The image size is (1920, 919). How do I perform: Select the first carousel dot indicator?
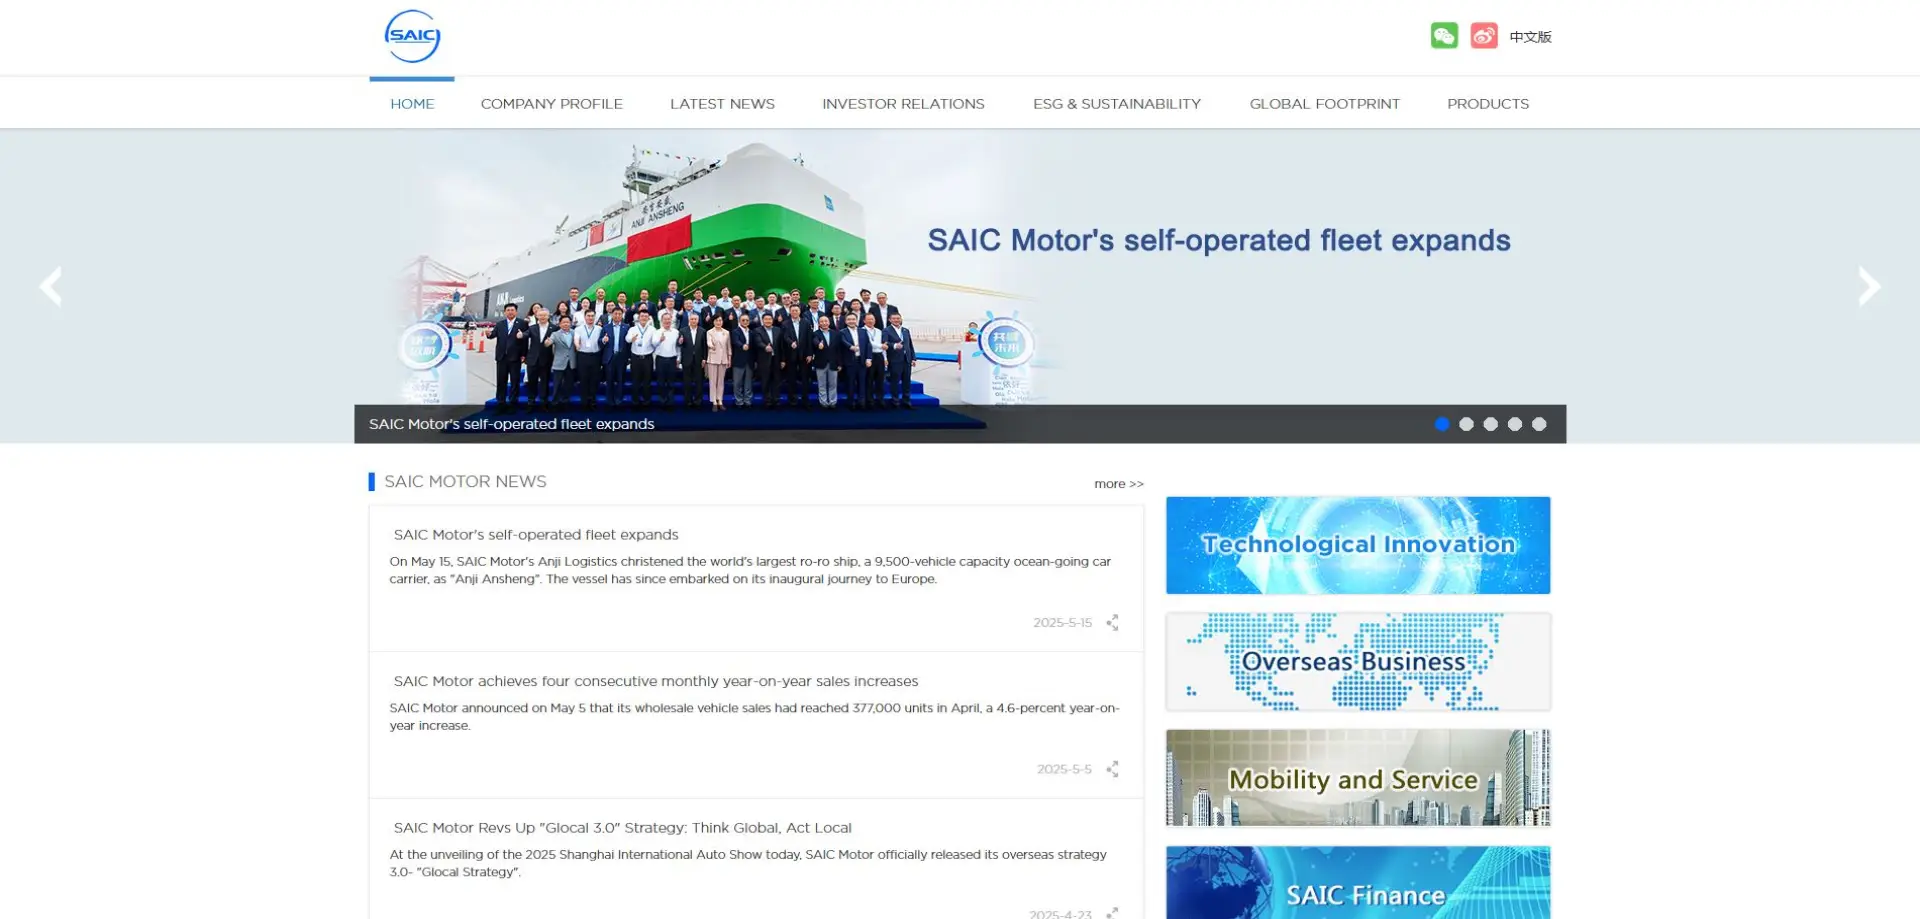tap(1442, 424)
